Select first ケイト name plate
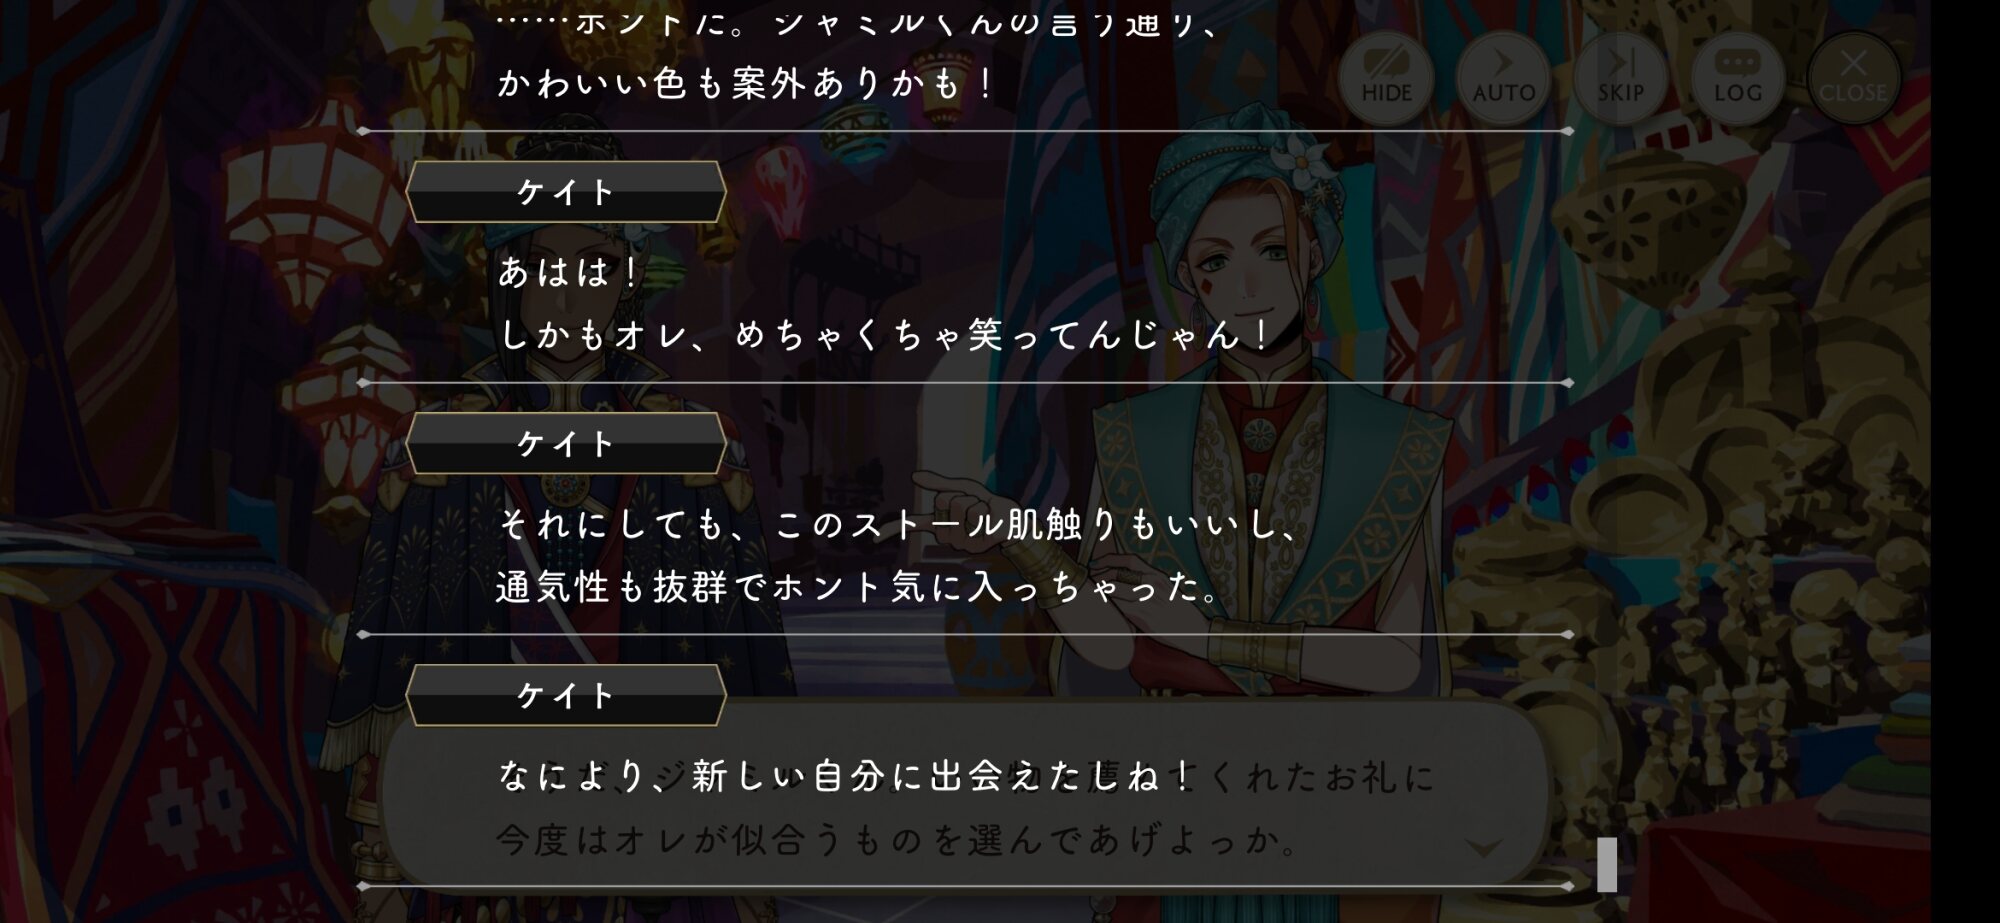This screenshot has width=2000, height=923. [566, 192]
